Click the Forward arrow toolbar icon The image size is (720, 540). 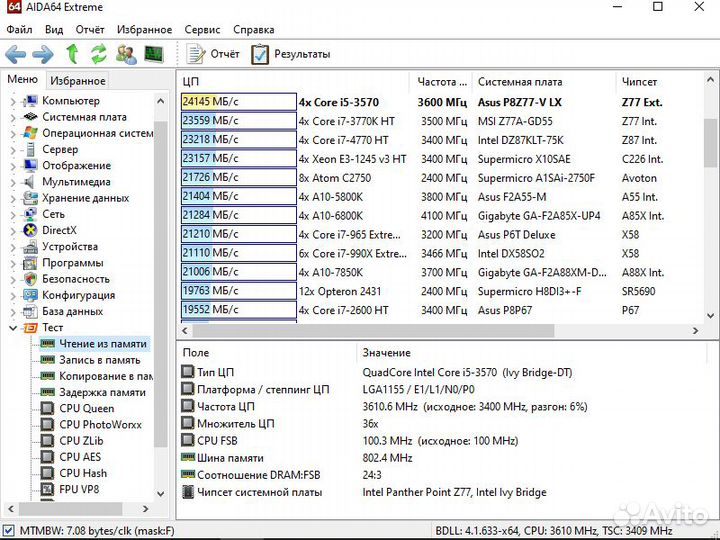(43, 54)
